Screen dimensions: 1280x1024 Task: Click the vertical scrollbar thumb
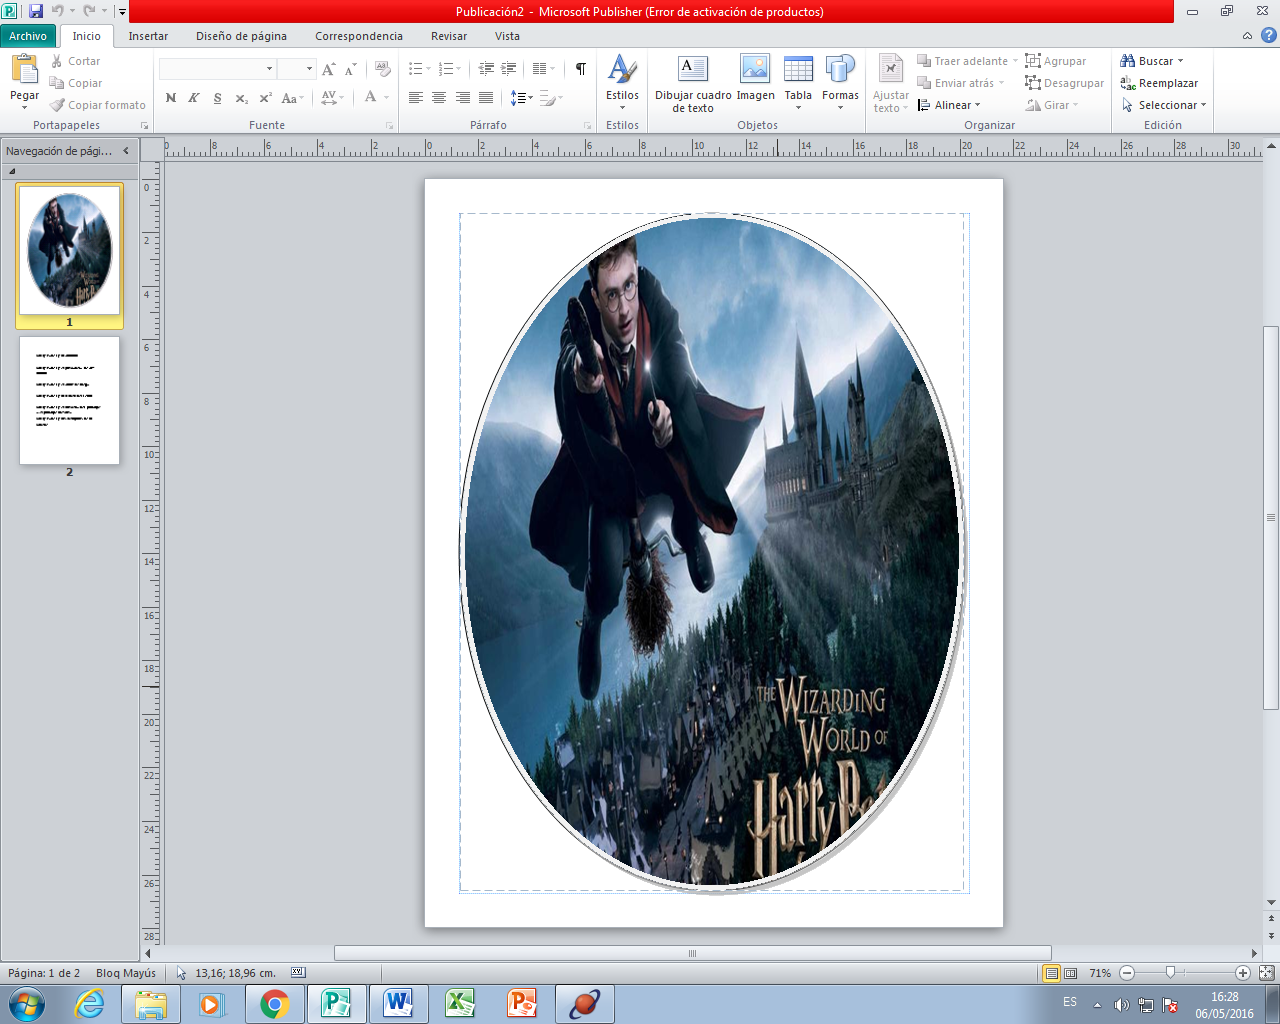click(x=1271, y=518)
